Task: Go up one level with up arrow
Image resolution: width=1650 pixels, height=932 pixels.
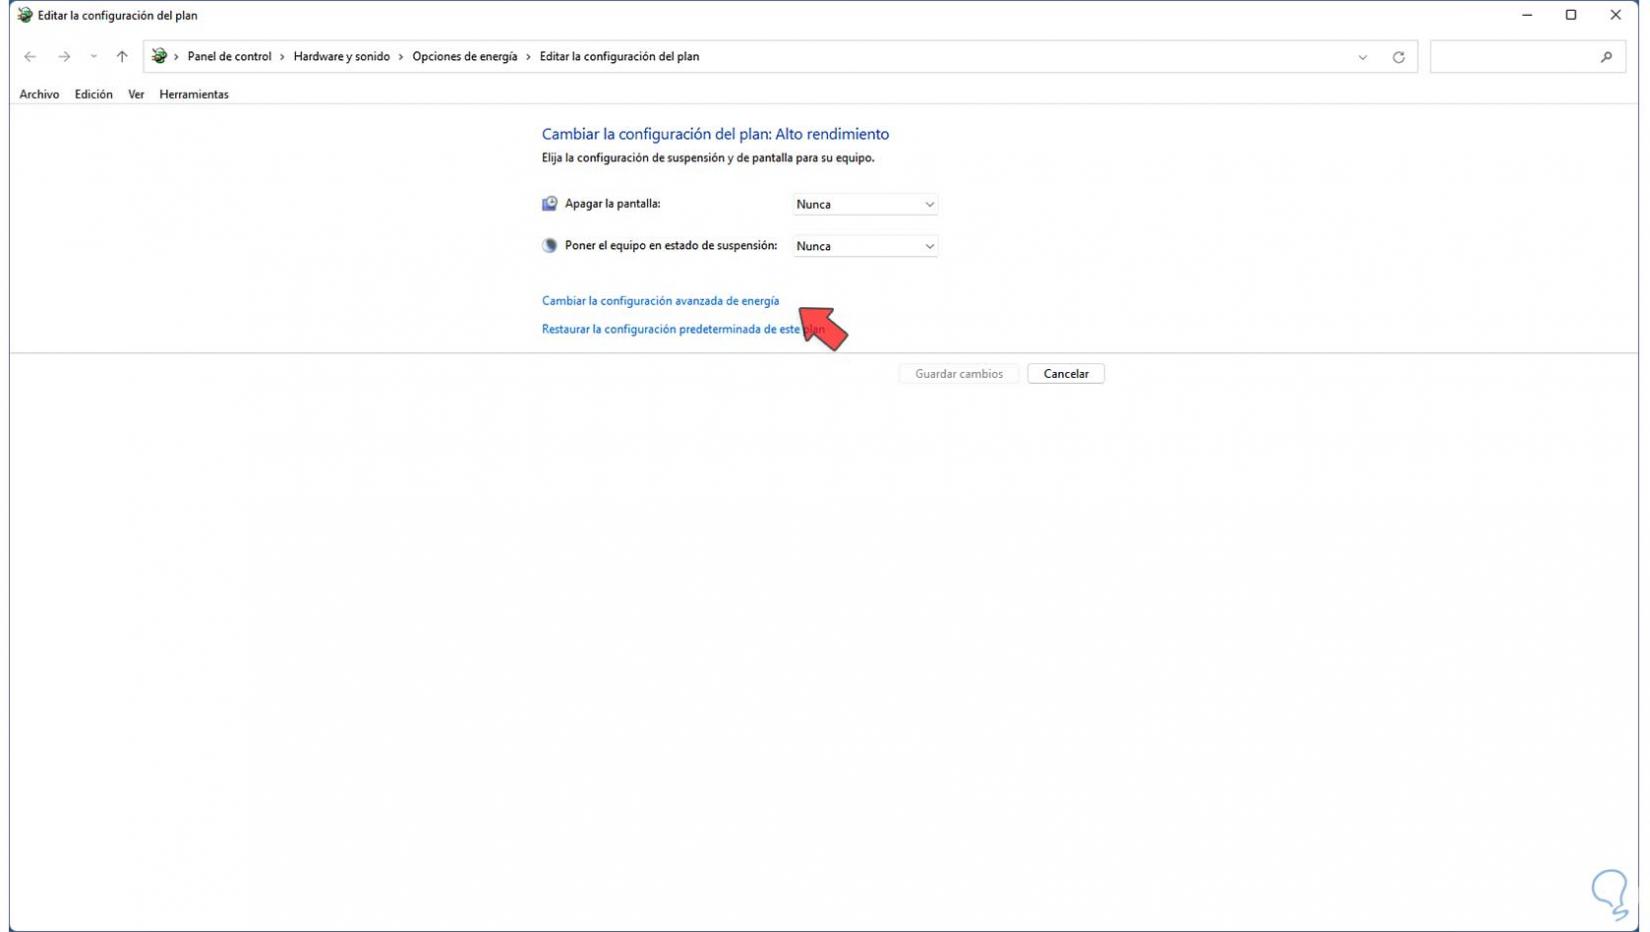Action: pos(122,57)
